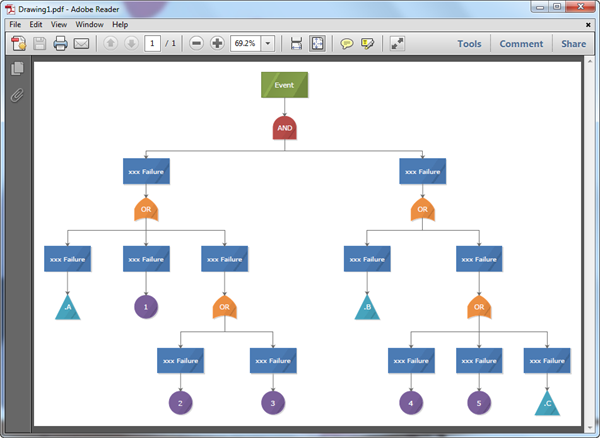
Task: Close the document with menu bar X
Action: 588,25
